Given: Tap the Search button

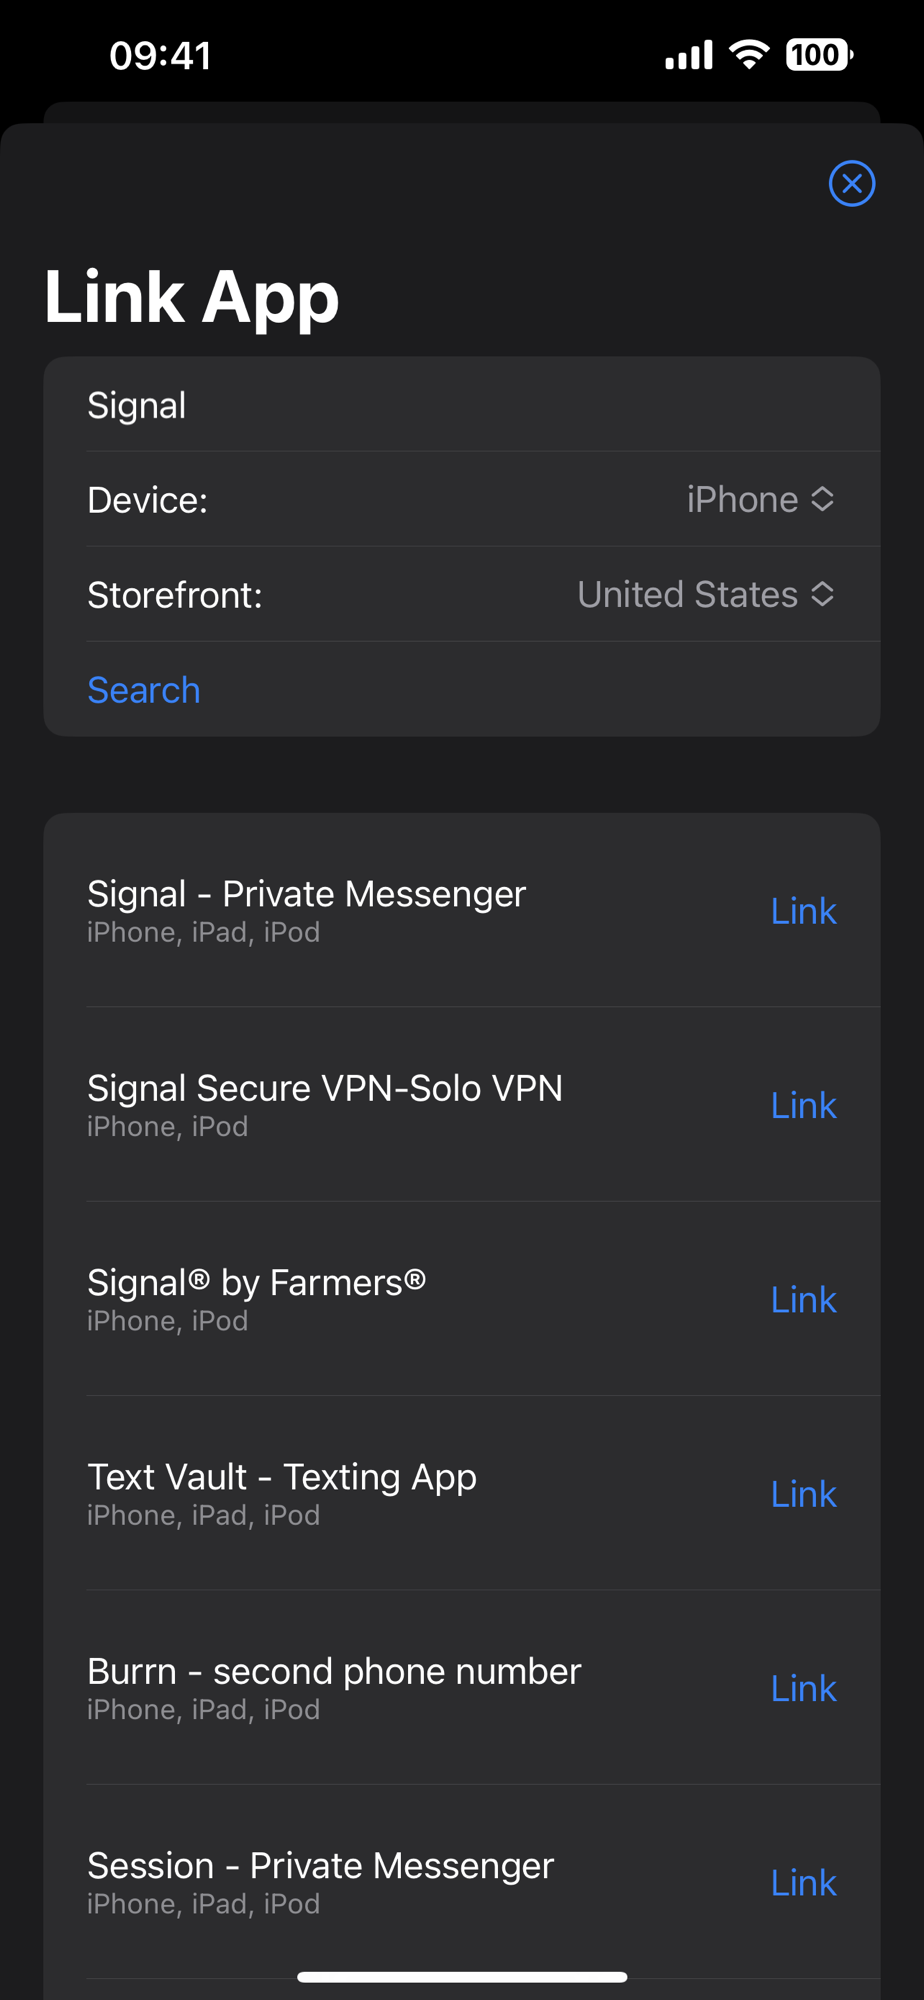Looking at the screenshot, I should [144, 690].
